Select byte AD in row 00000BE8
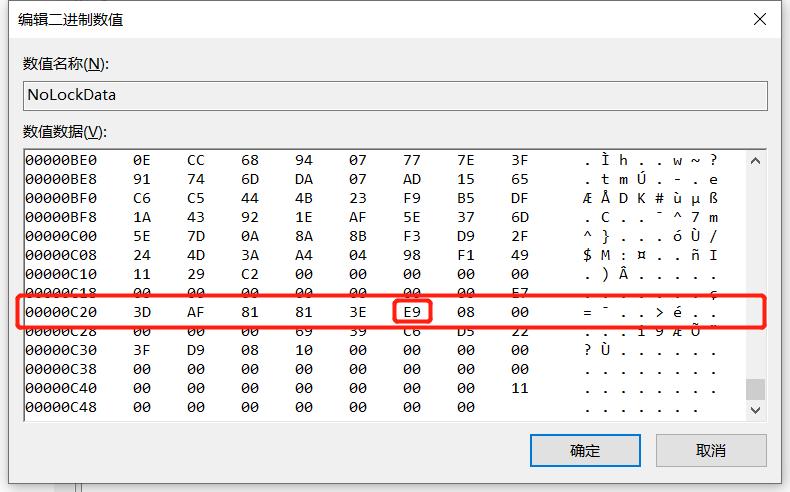 pyautogui.click(x=412, y=179)
